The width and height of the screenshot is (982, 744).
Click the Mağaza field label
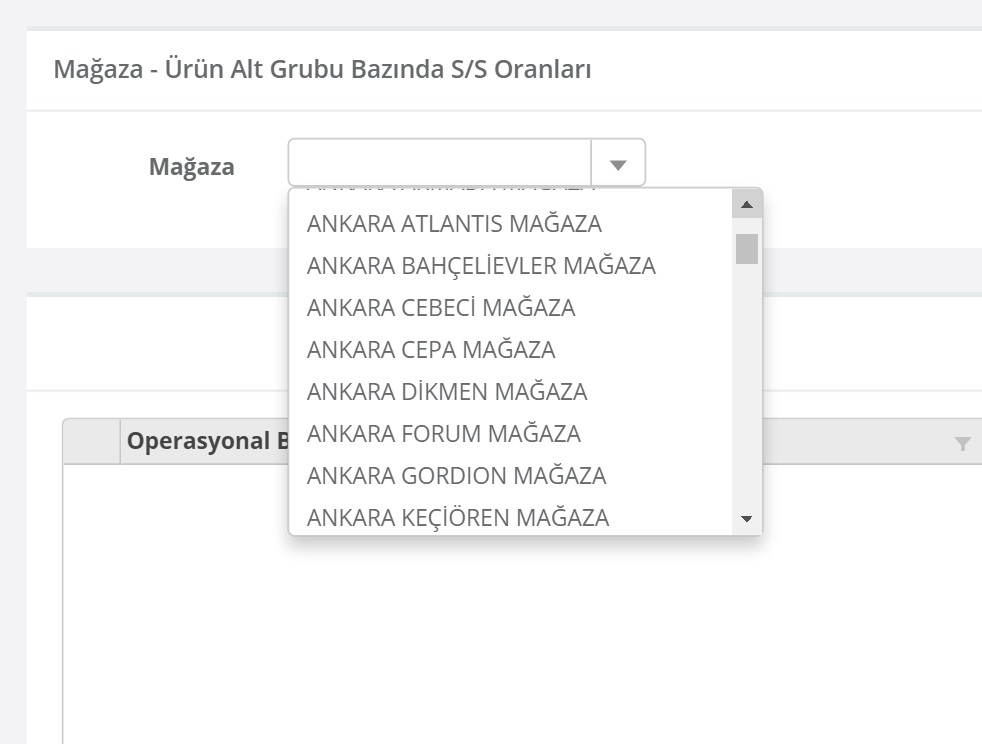pyautogui.click(x=192, y=167)
